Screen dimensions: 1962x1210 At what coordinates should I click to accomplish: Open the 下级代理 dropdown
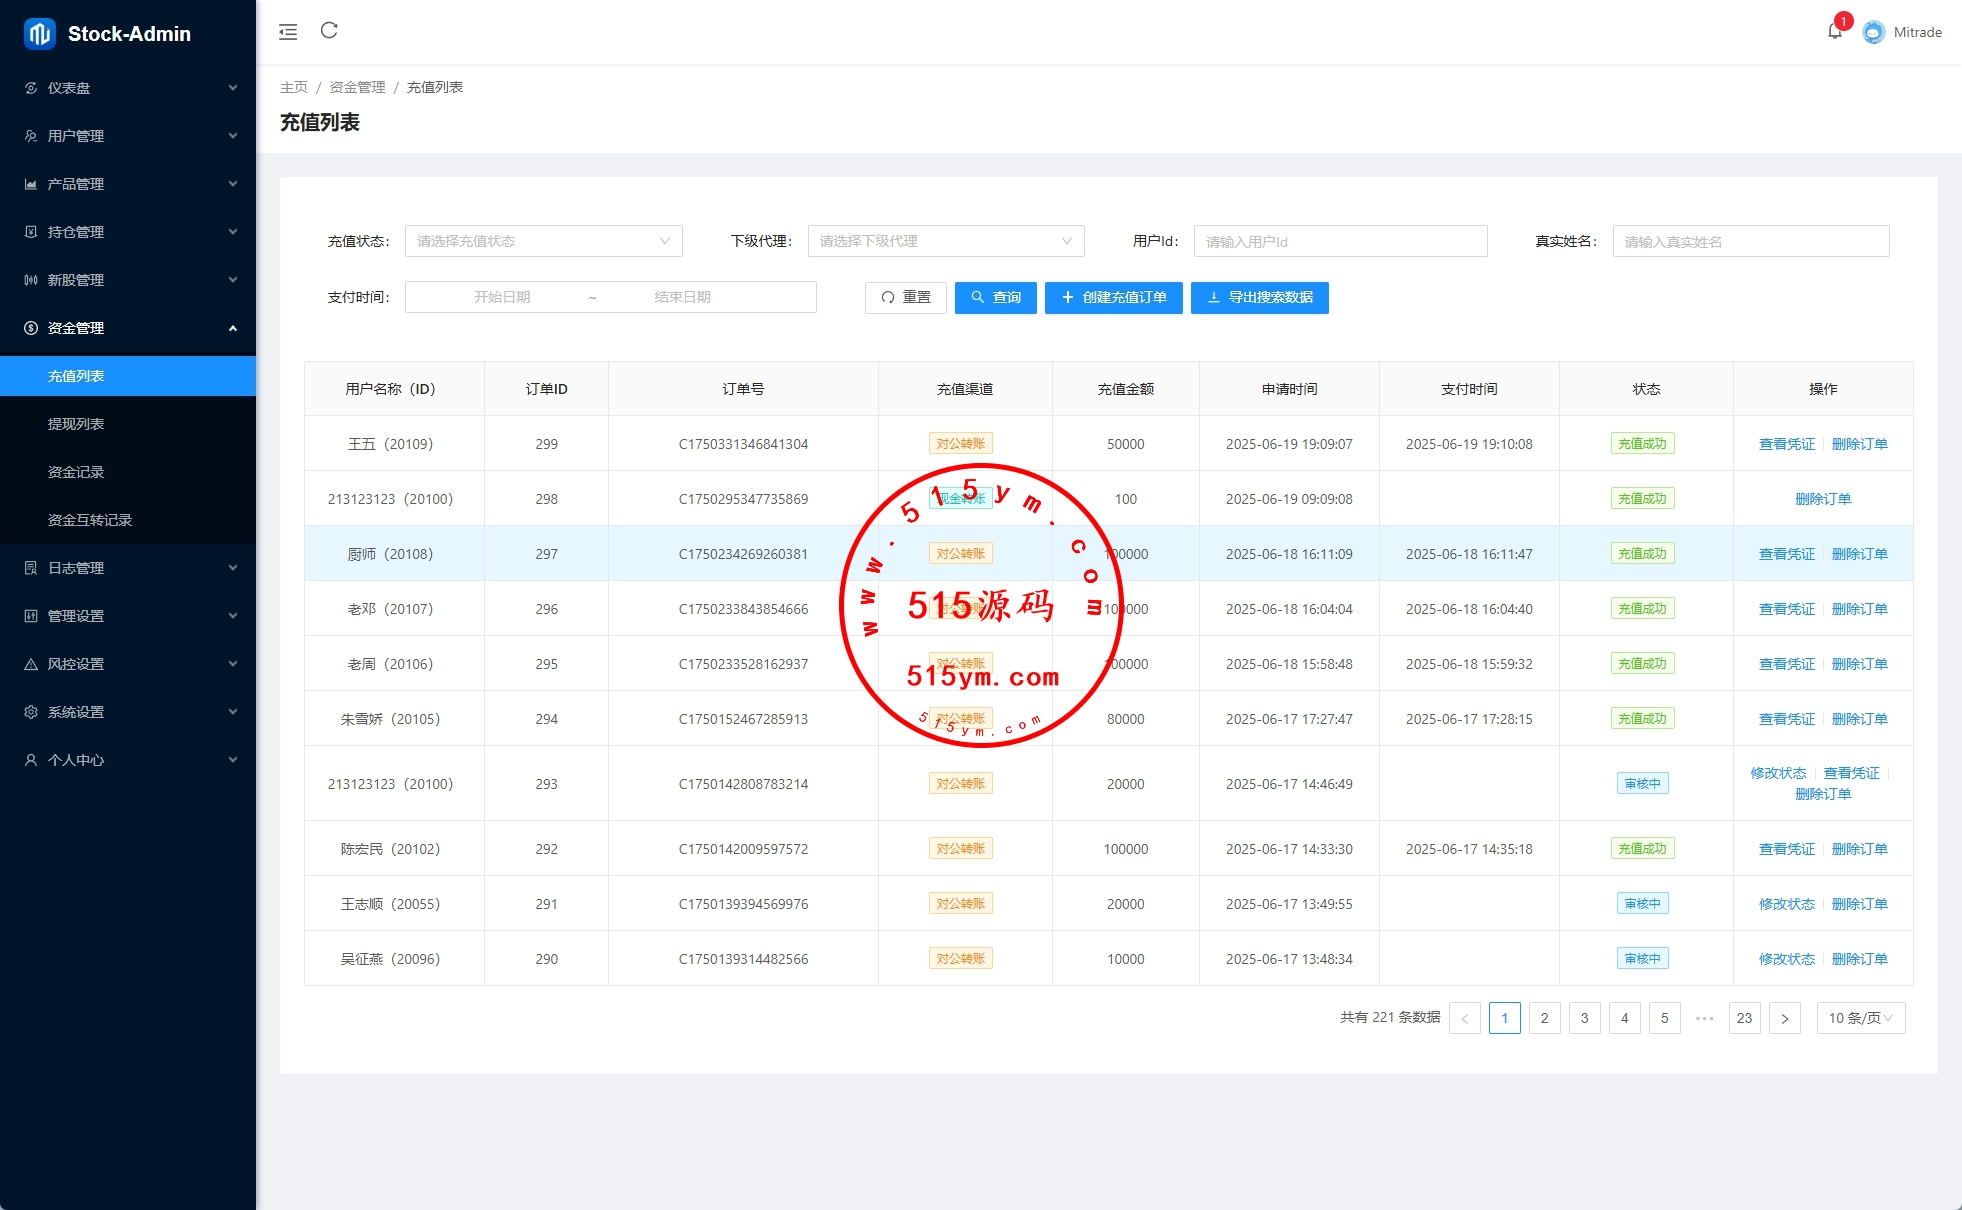coord(945,241)
